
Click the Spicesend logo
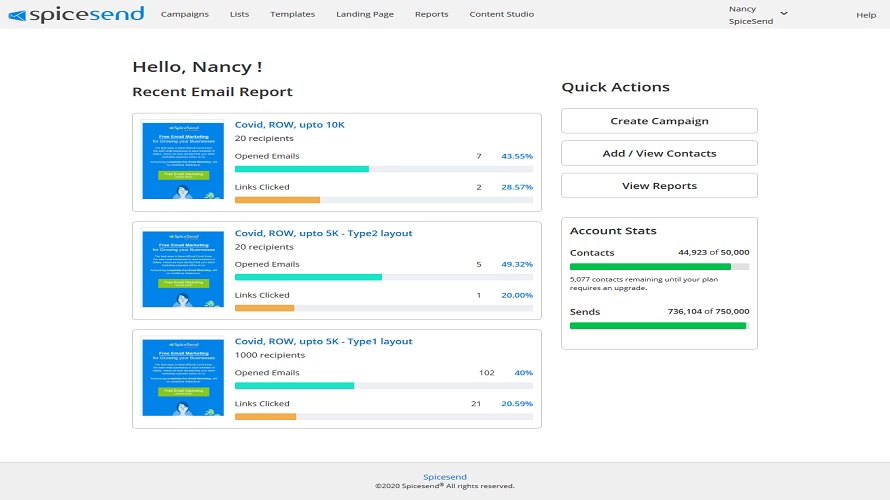pos(77,14)
